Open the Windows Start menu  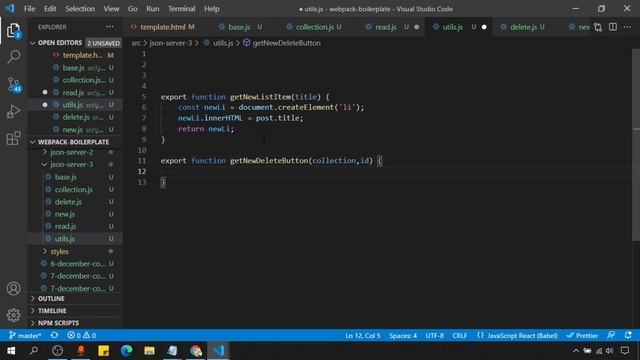point(11,351)
